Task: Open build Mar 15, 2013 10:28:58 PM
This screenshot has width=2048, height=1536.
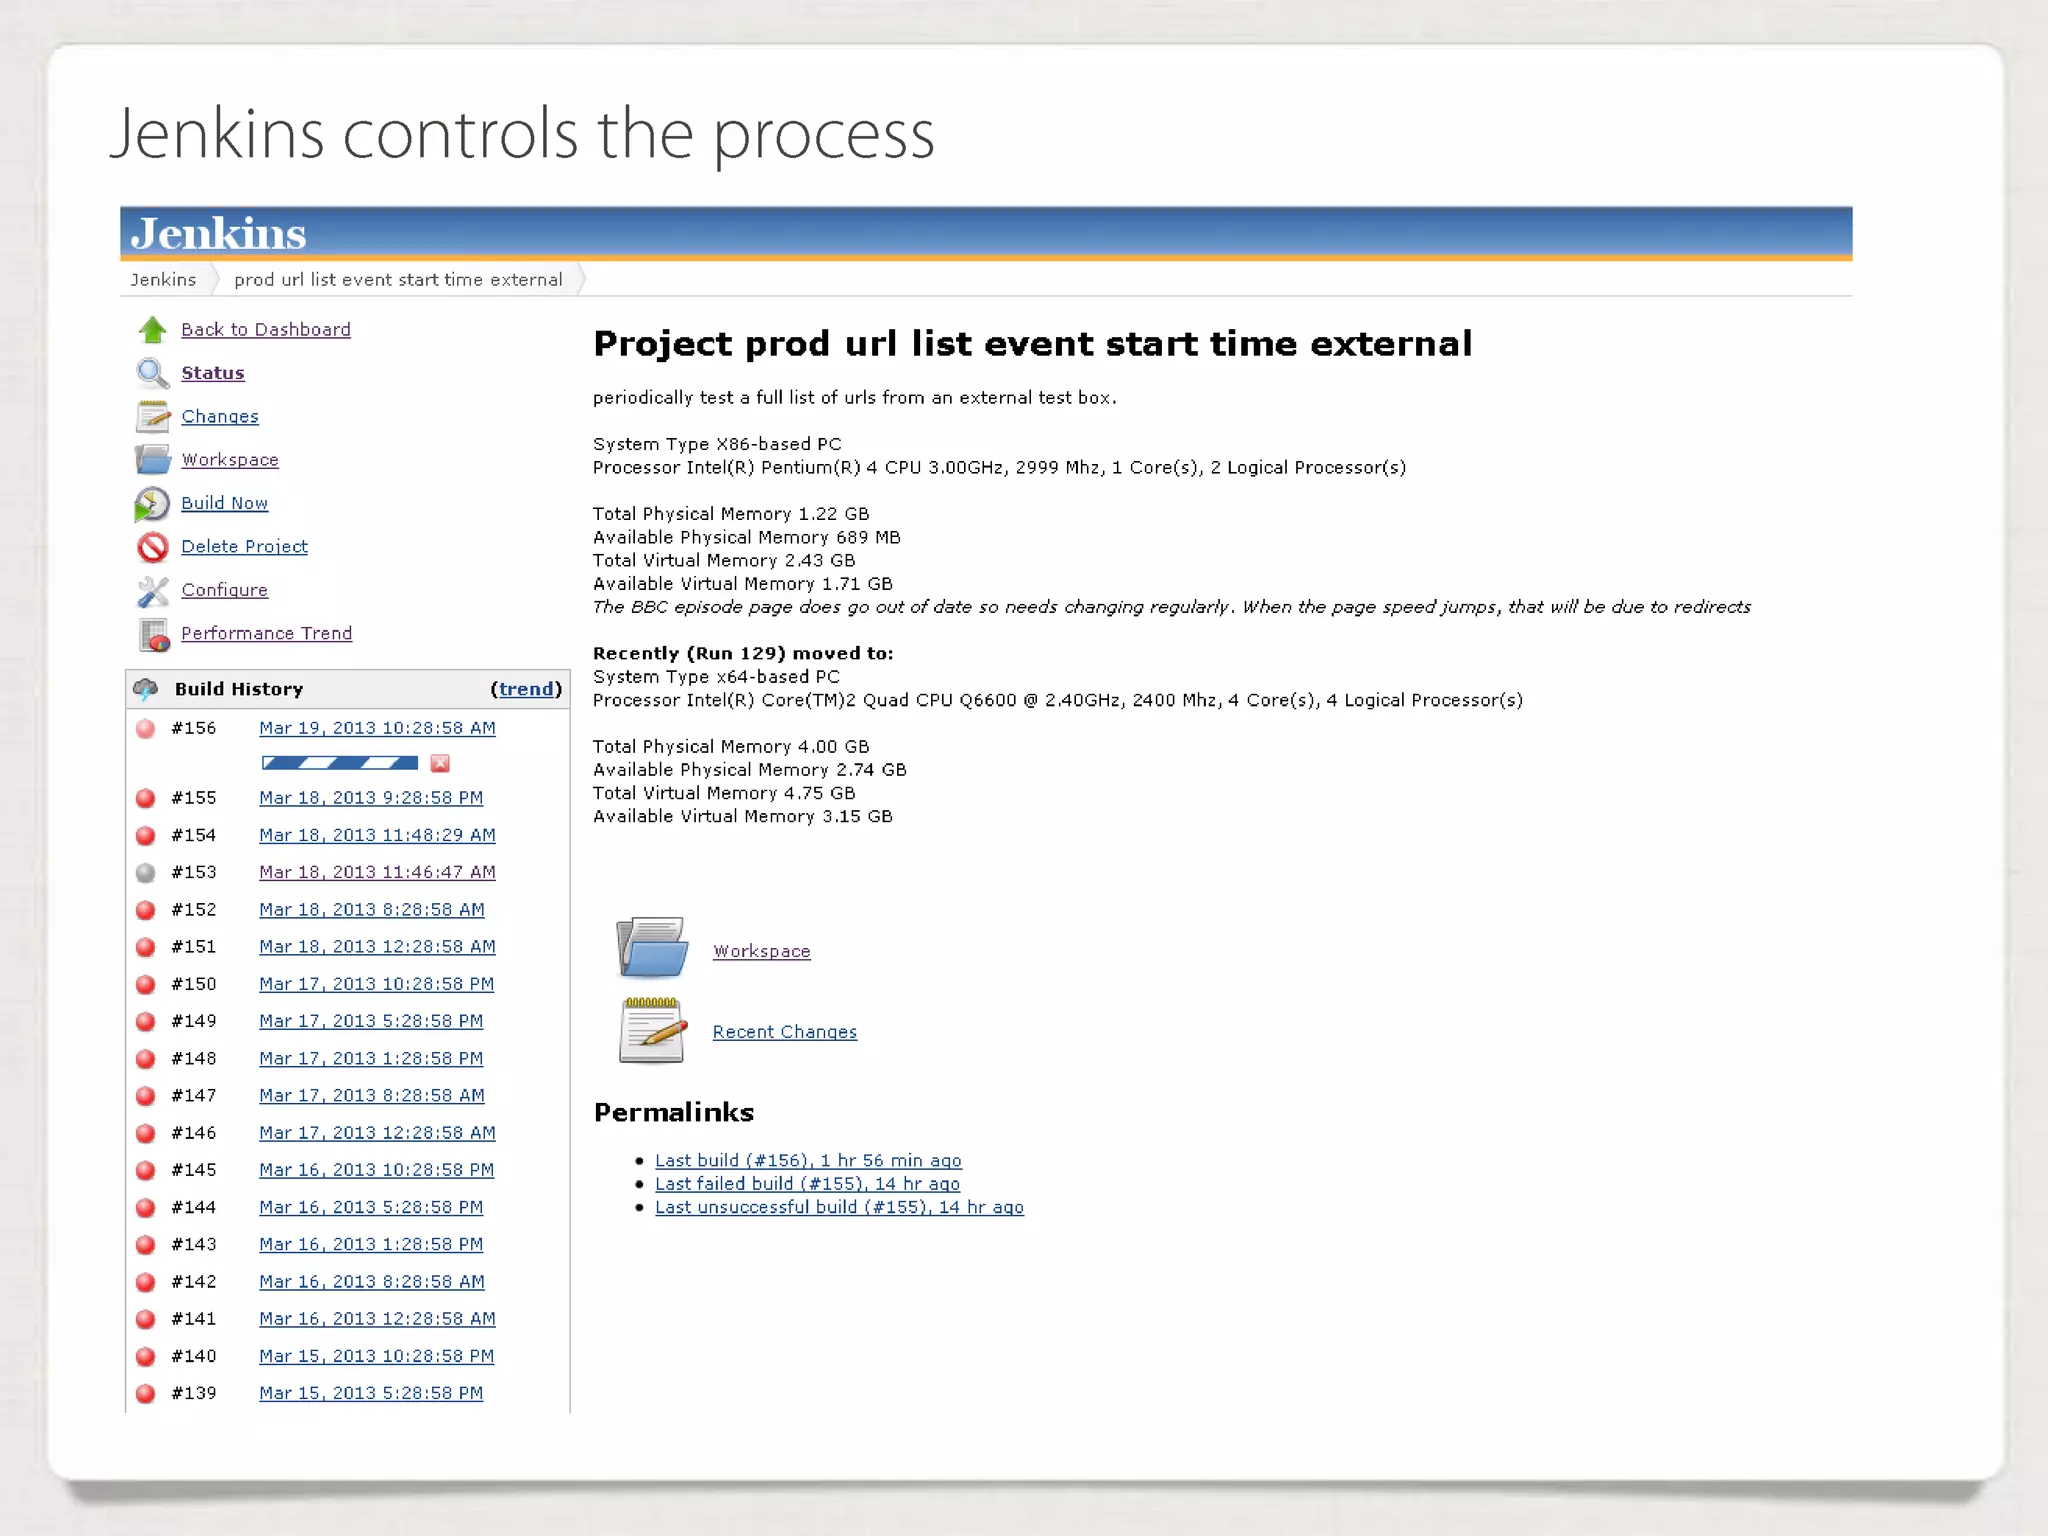Action: coord(377,1356)
